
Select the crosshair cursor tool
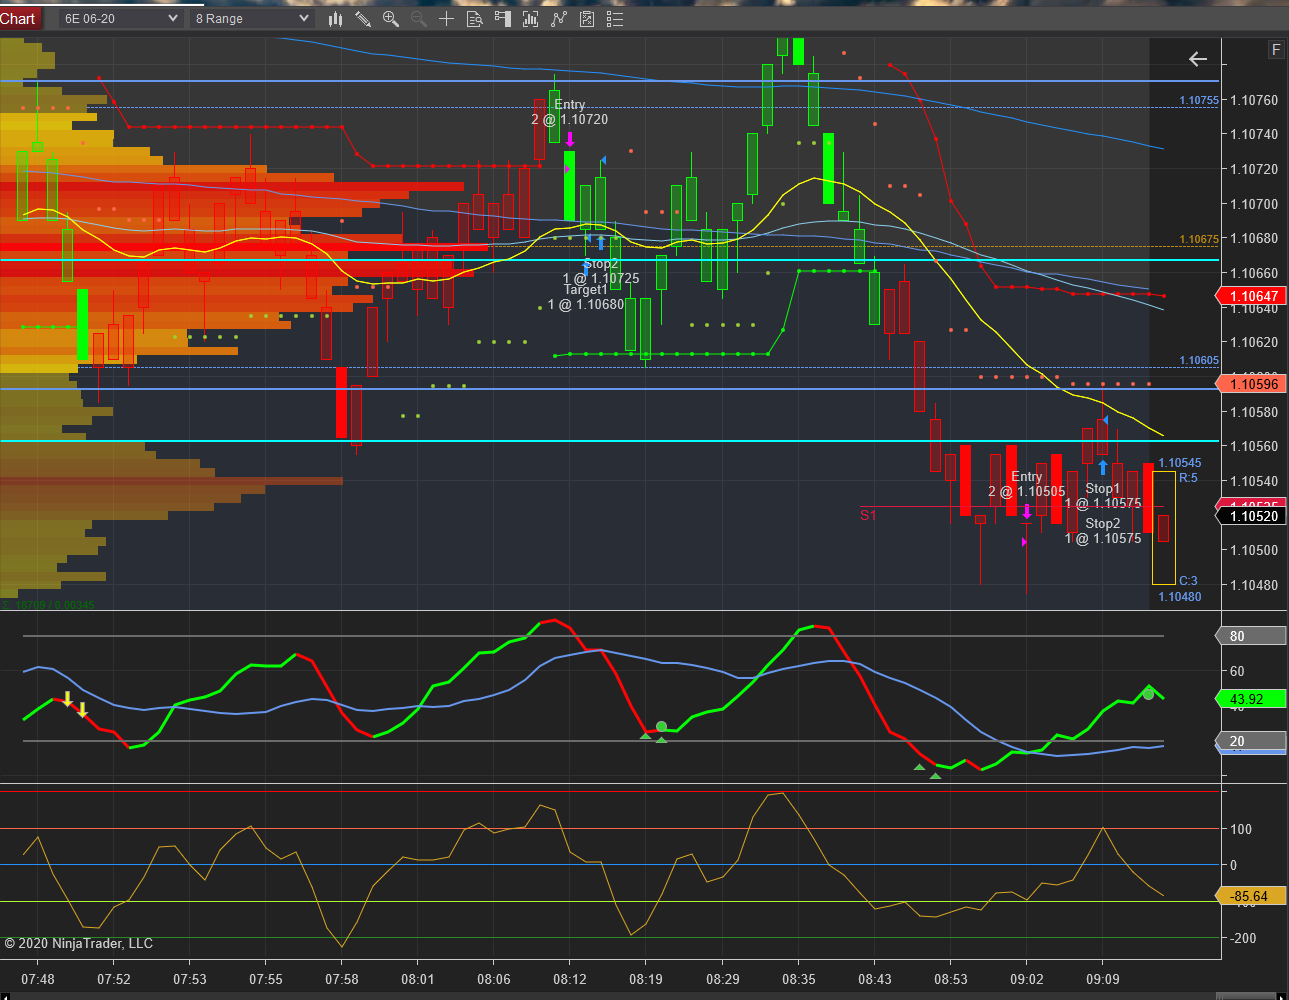click(x=447, y=19)
